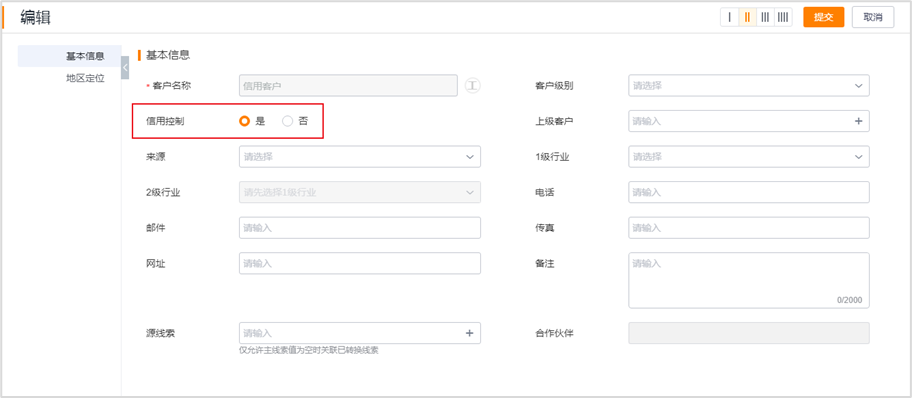Open the 1级行业 dropdown
This screenshot has height=398, width=912.
(x=749, y=157)
